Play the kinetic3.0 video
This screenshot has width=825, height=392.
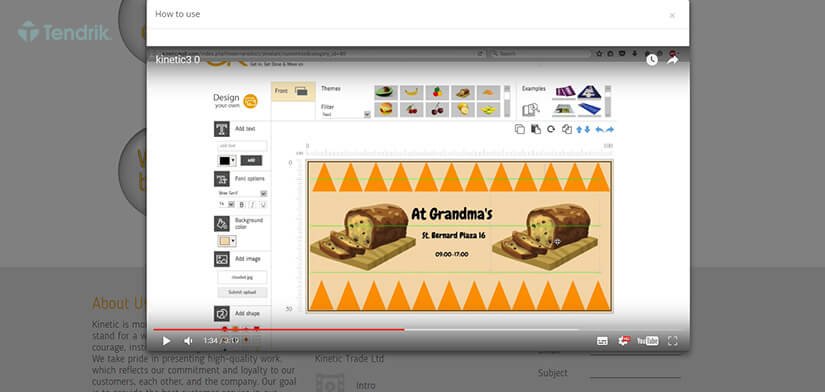[166, 341]
